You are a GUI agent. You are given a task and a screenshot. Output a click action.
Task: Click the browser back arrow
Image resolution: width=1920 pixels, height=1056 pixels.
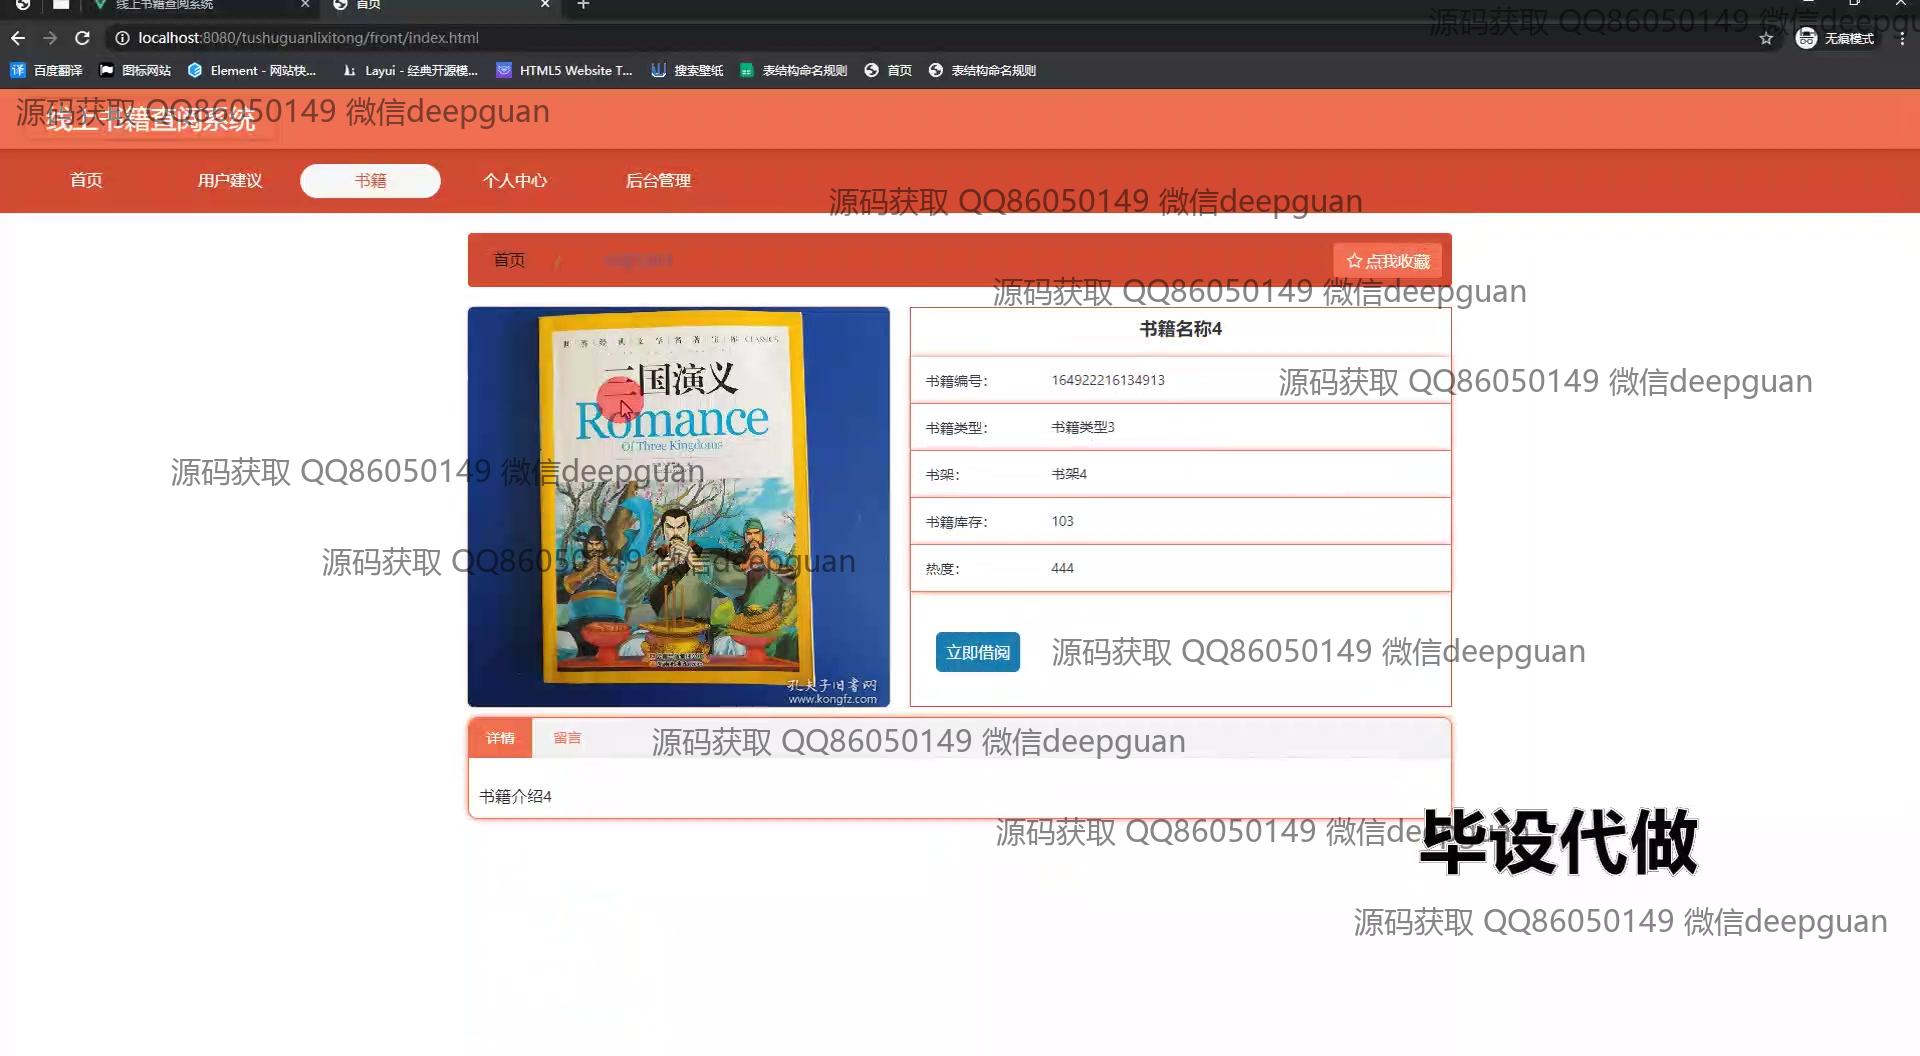point(18,38)
